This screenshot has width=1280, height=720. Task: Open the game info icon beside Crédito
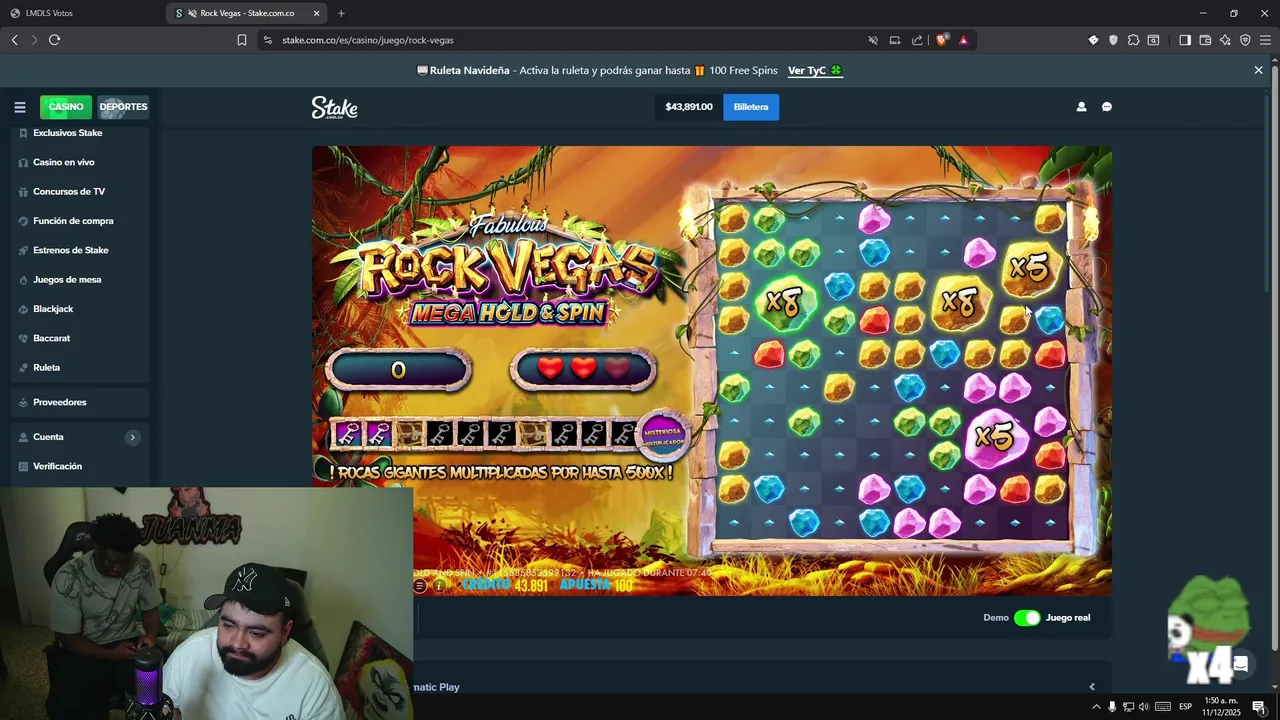[440, 586]
